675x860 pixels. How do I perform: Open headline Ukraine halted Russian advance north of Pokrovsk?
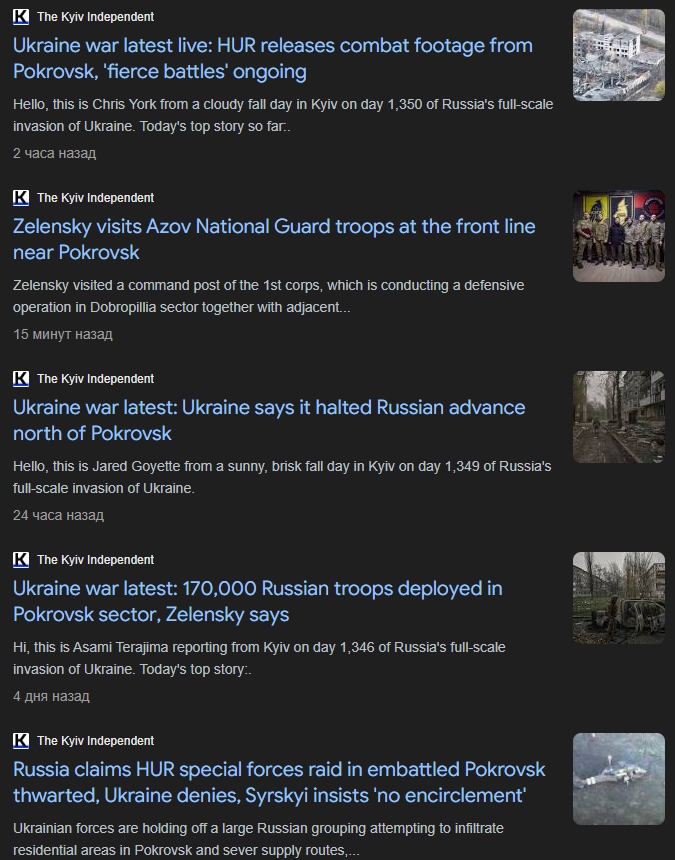point(269,420)
